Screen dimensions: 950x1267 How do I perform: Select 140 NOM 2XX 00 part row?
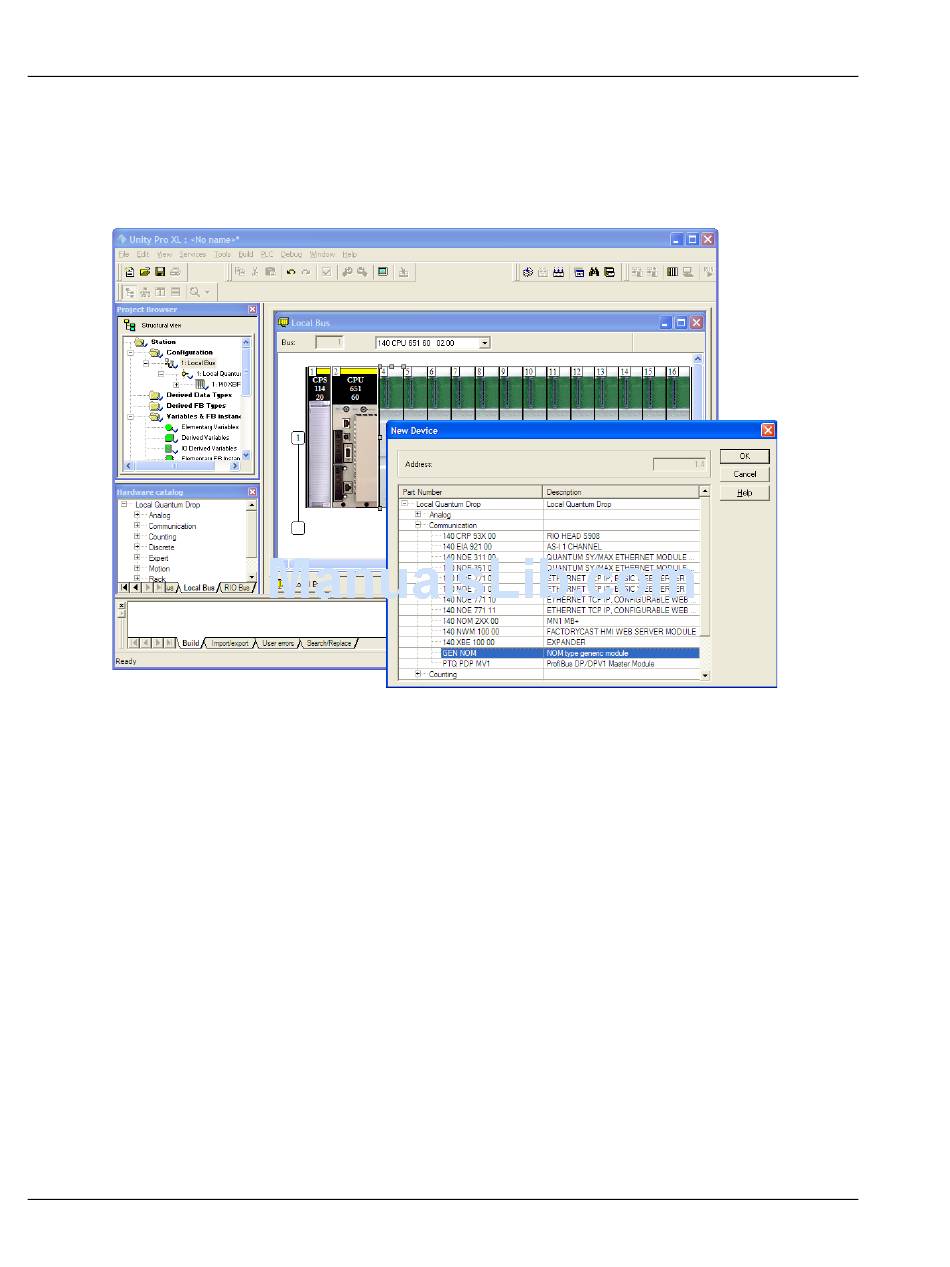tap(548, 621)
